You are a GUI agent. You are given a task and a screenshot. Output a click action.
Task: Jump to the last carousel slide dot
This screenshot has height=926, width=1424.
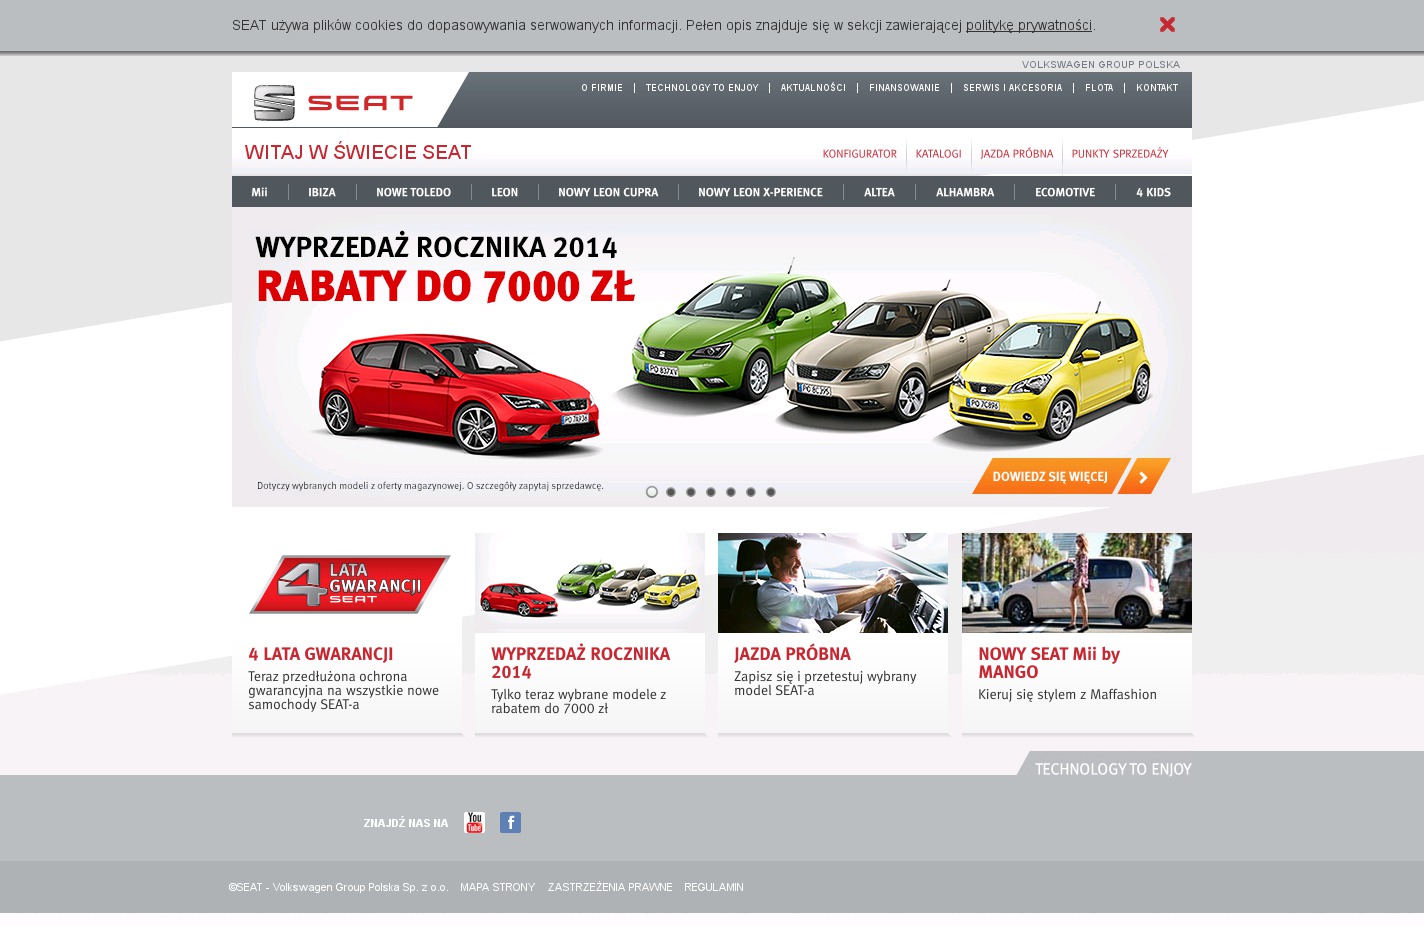pos(771,492)
